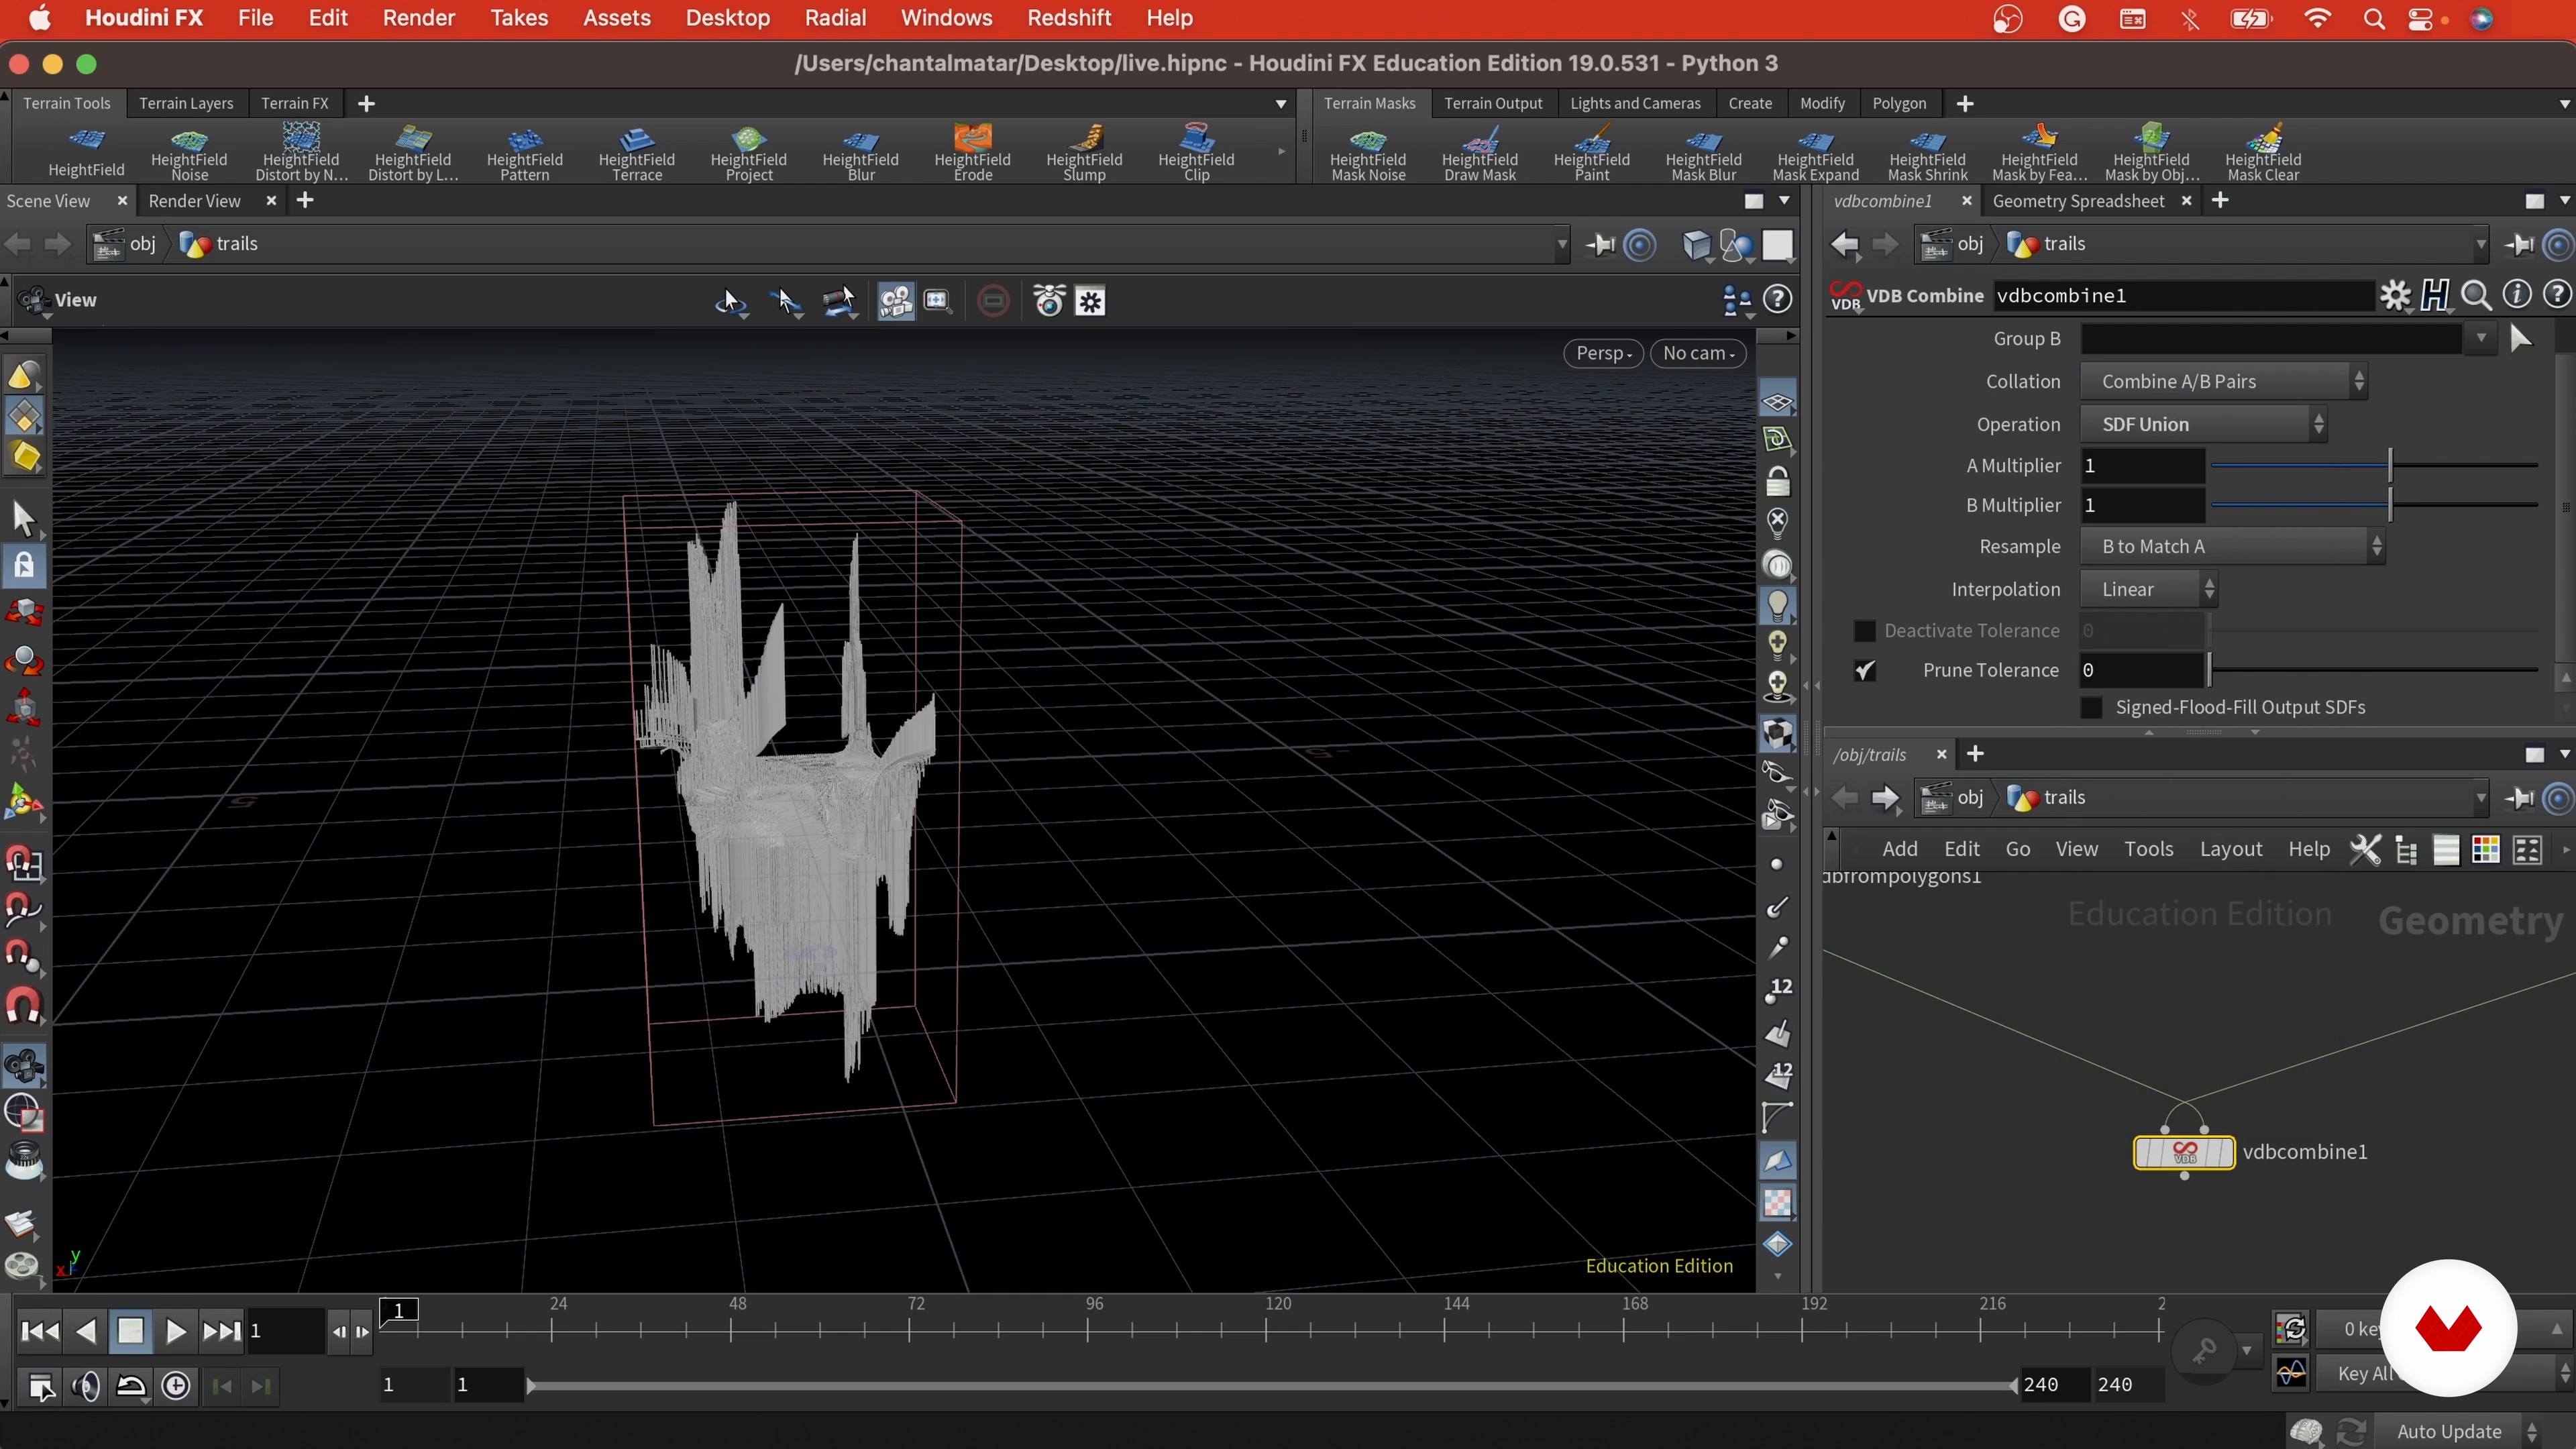Viewport: 2576px width, 1449px height.
Task: Toggle real-time playback clock button
Action: (176, 1386)
